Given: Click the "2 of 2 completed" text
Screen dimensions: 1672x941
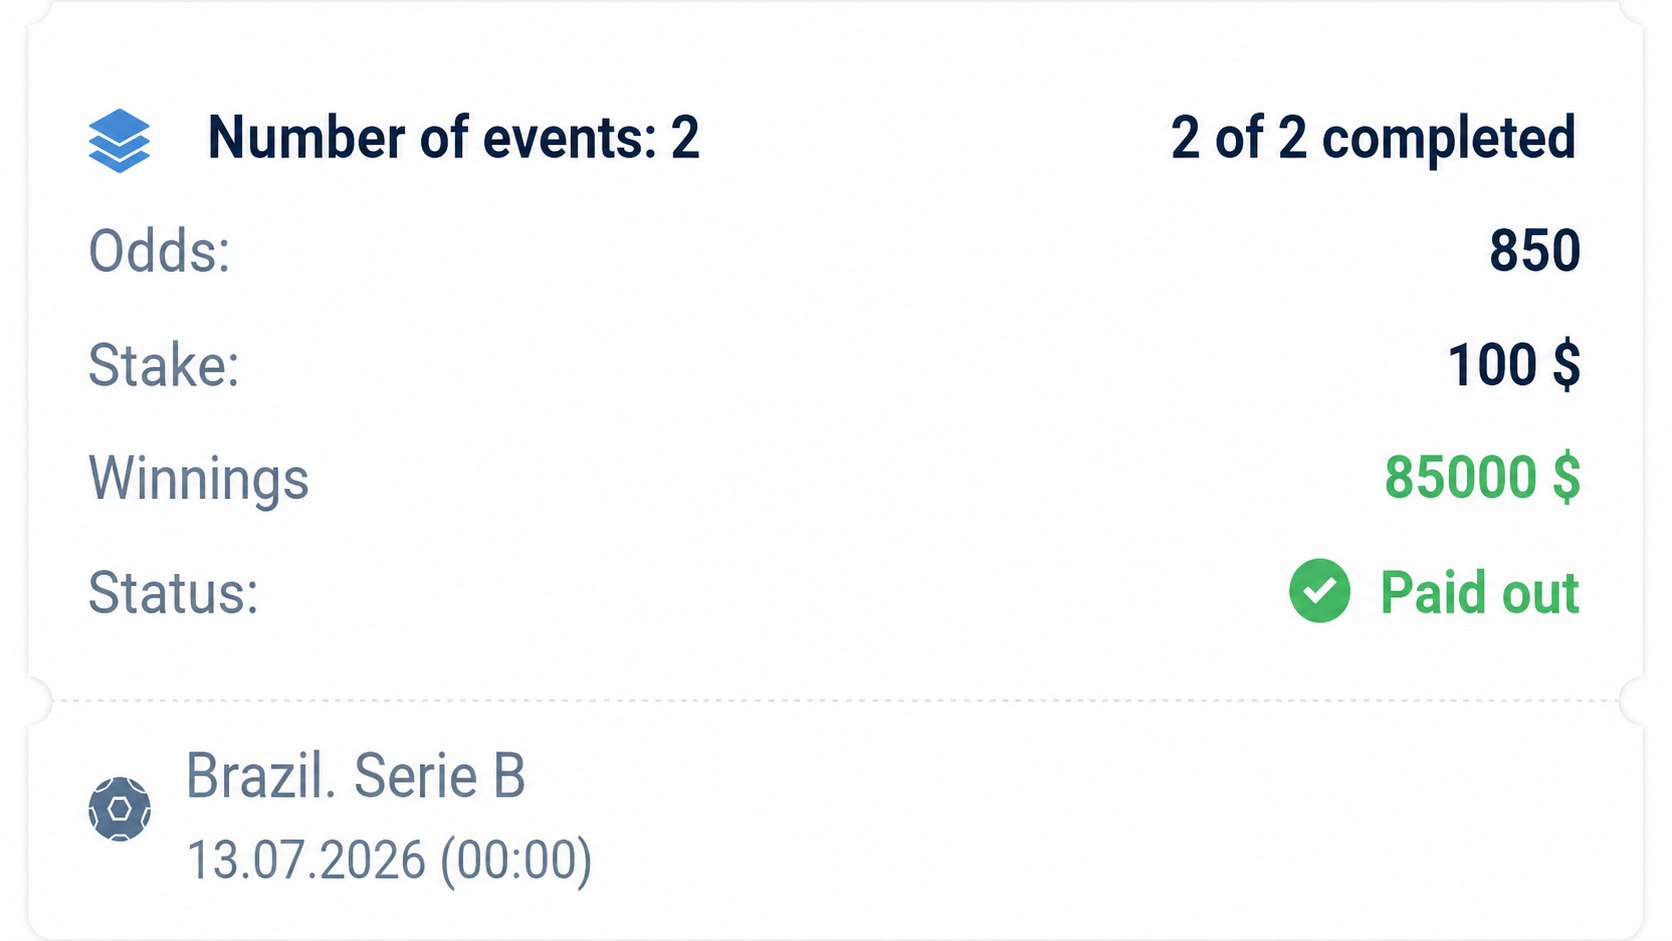Looking at the screenshot, I should click(1373, 138).
